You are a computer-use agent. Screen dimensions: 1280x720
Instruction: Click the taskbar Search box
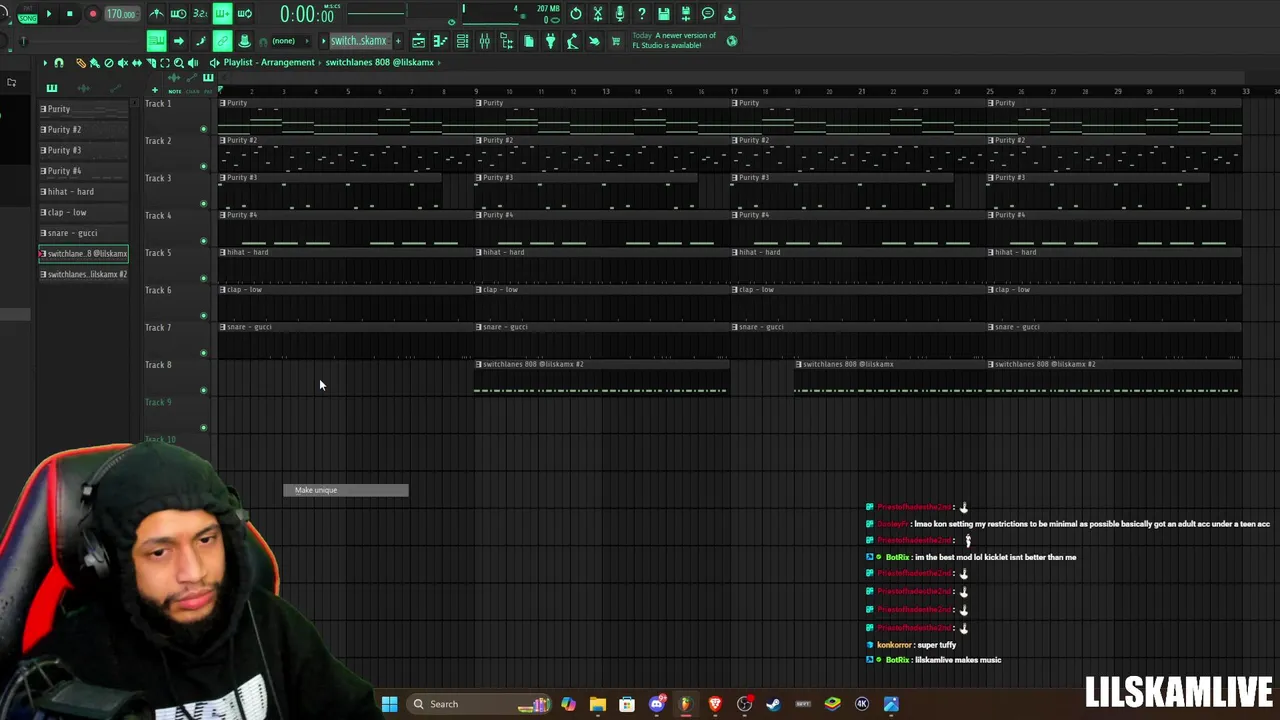(x=480, y=704)
